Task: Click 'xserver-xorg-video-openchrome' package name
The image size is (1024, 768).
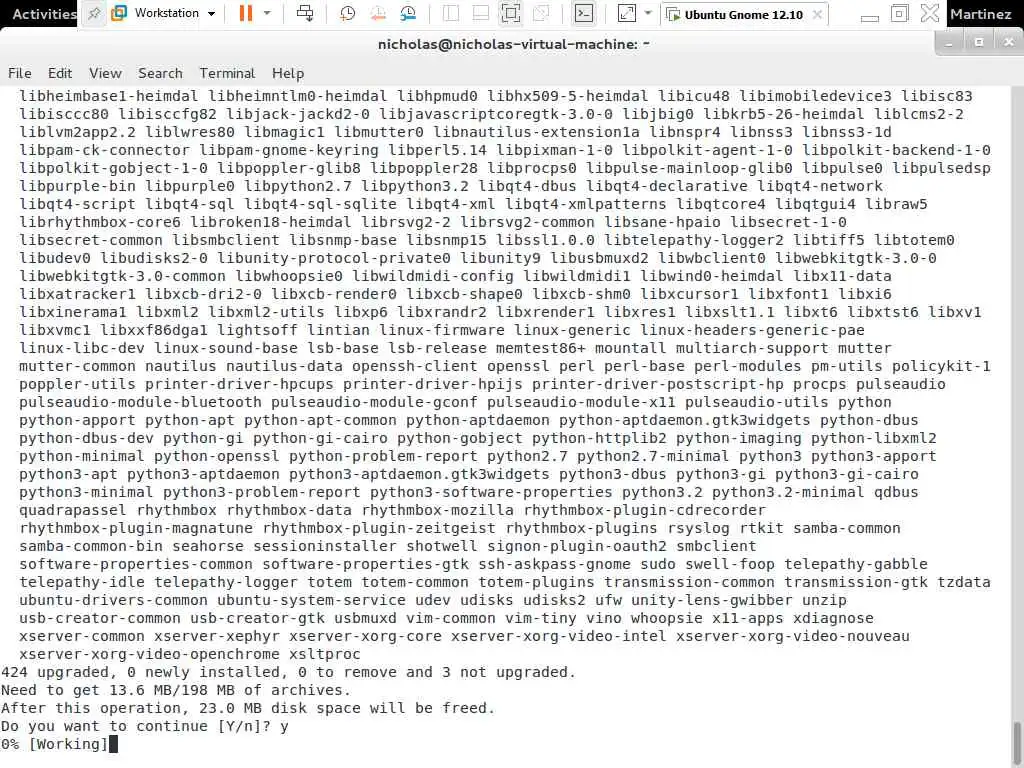Action: (x=149, y=654)
